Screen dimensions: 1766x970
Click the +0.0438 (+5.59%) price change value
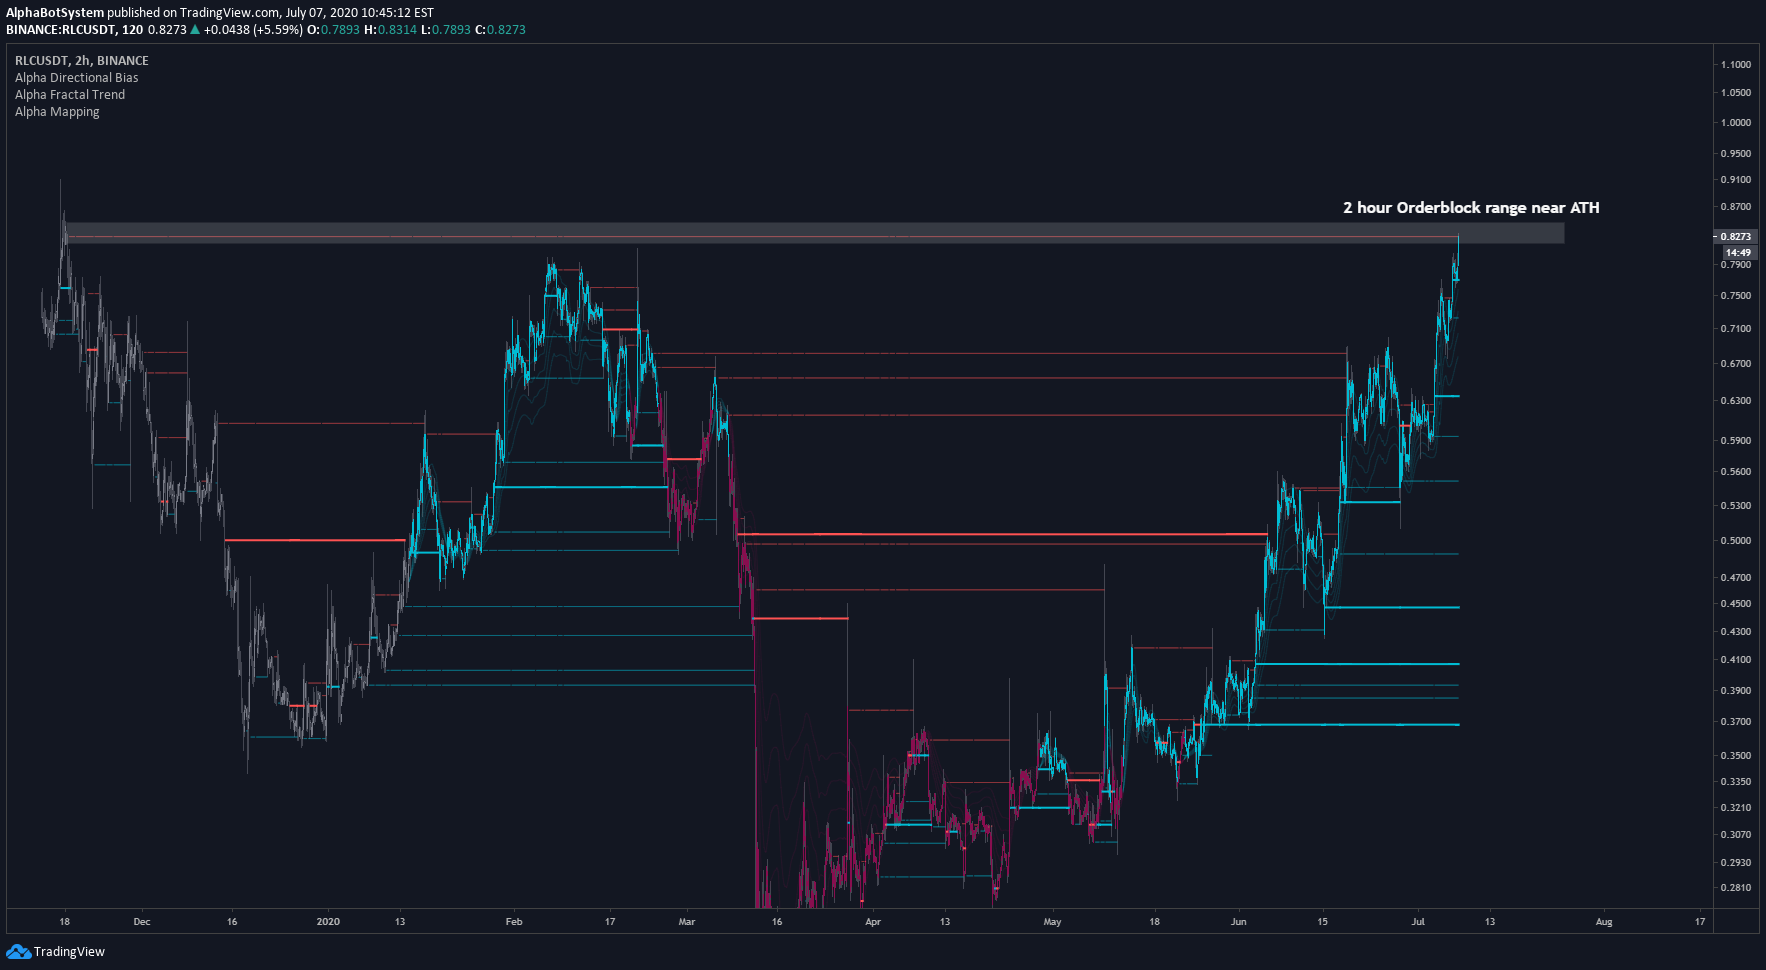tap(253, 30)
